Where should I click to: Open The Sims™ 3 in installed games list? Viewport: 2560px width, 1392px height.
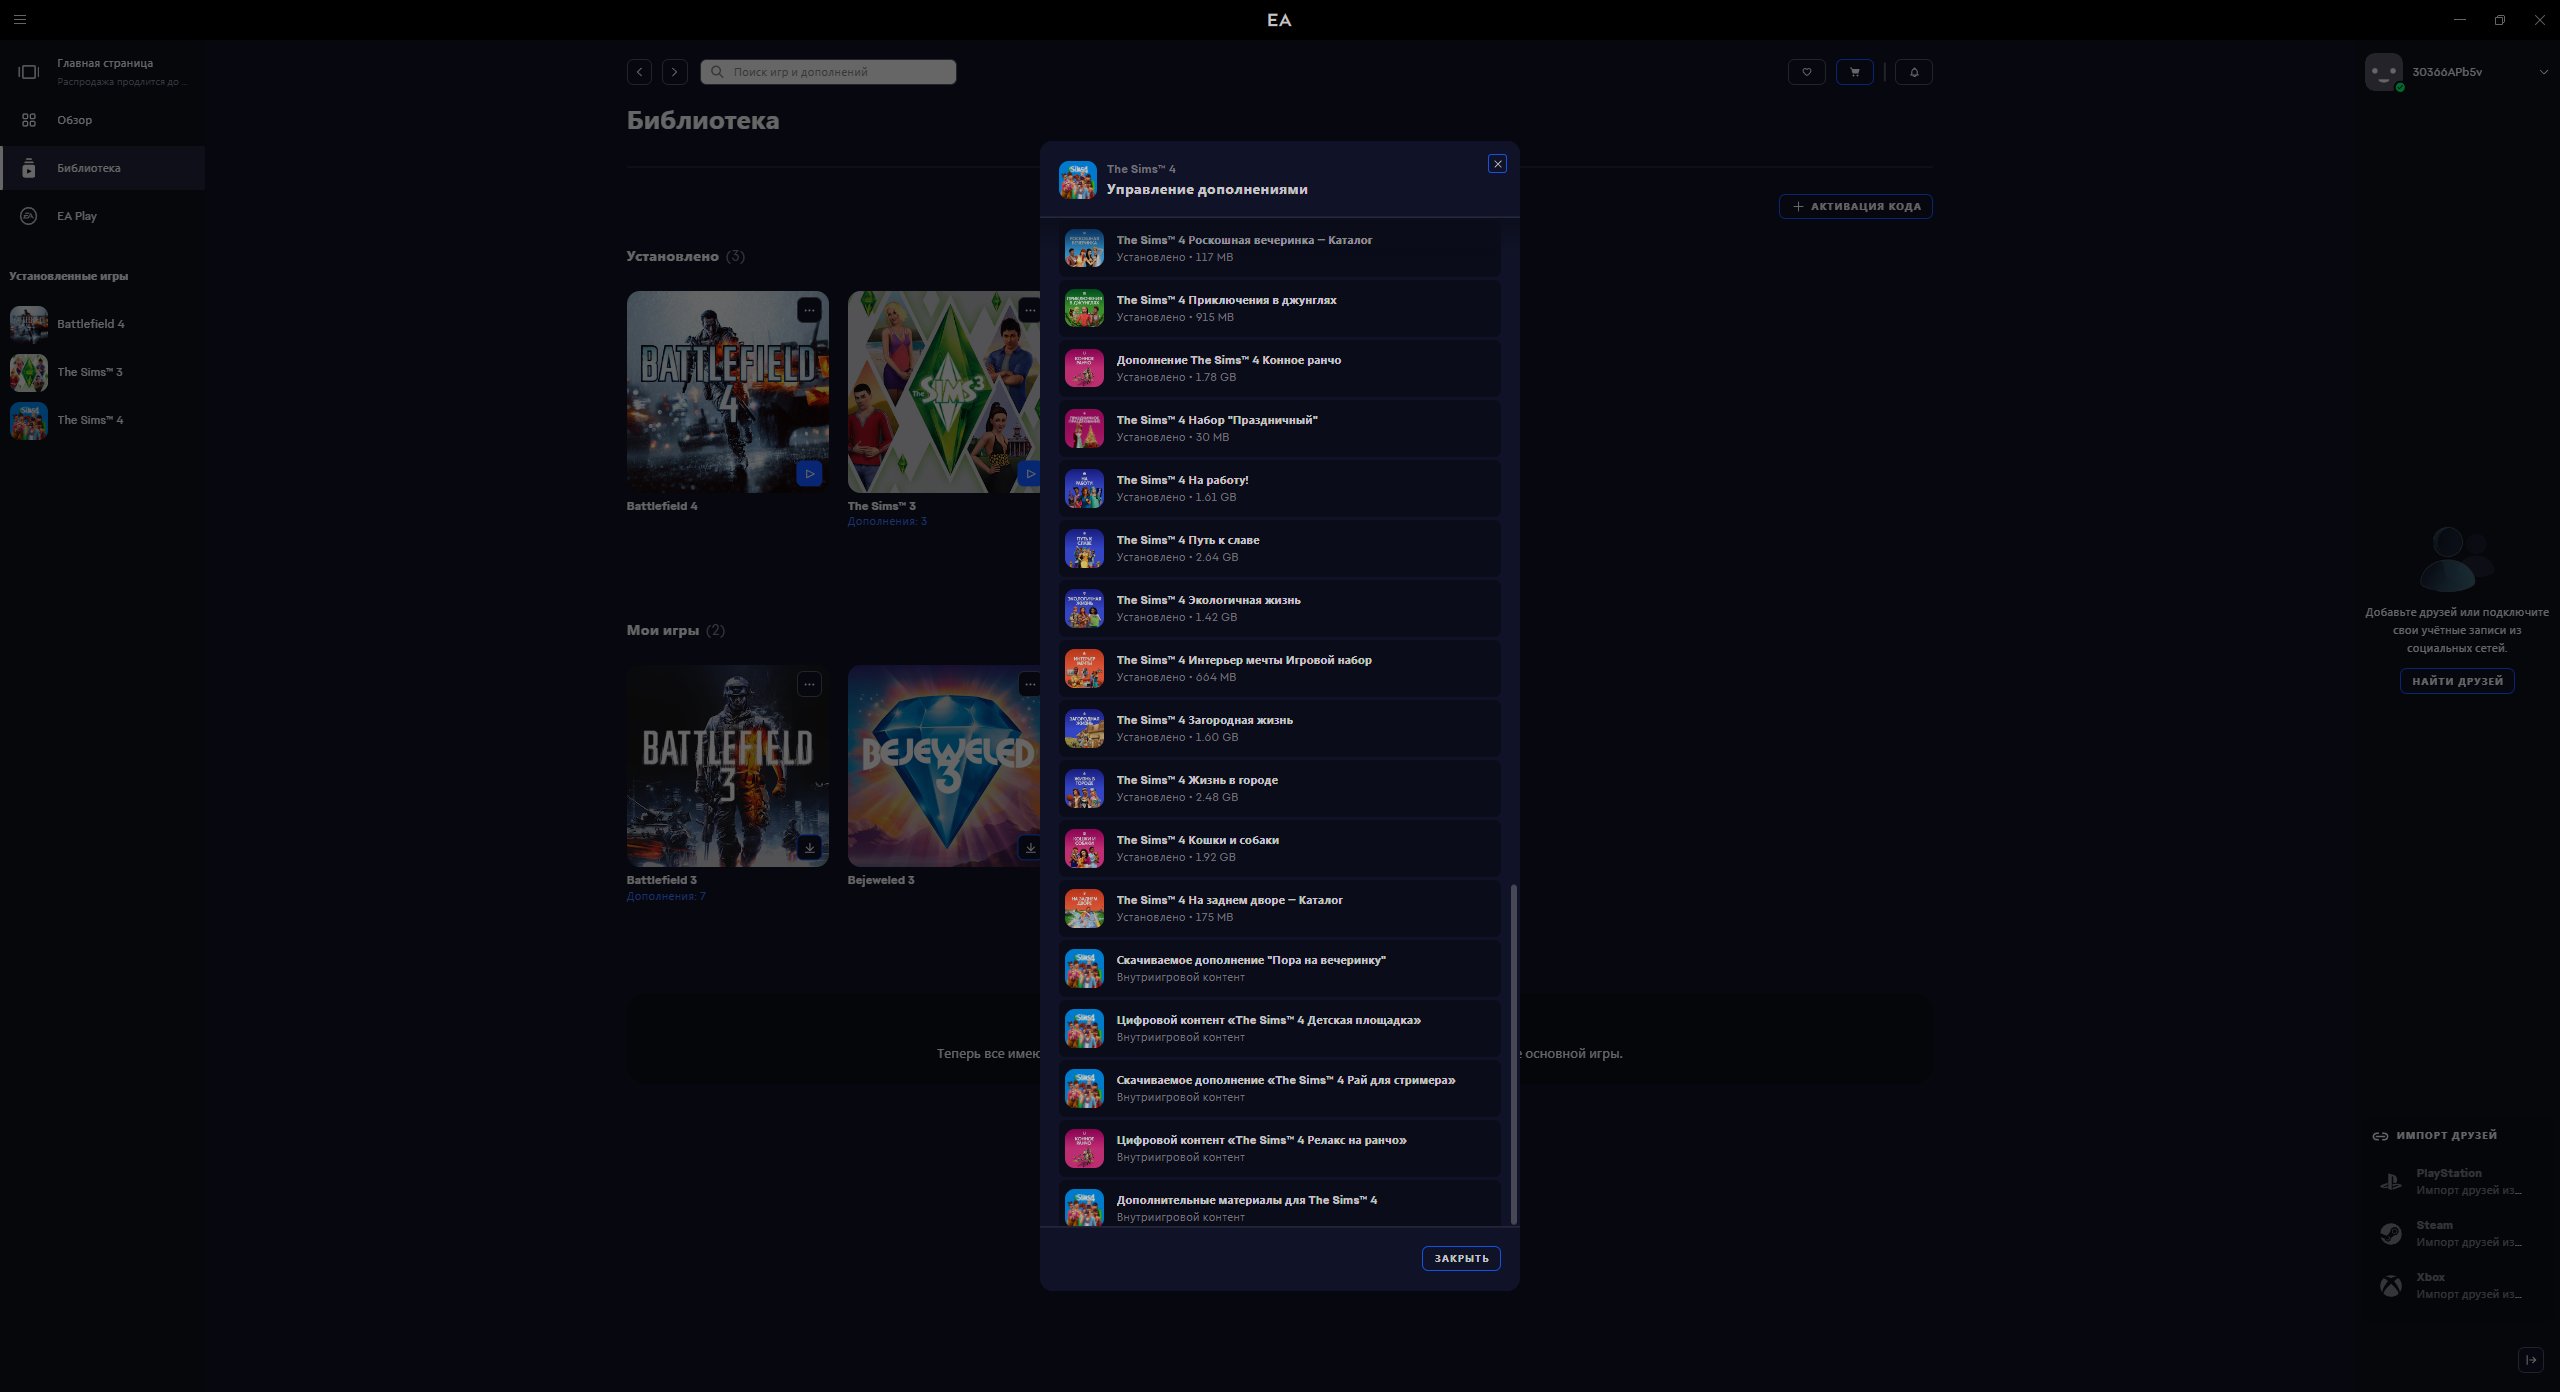pos(102,372)
